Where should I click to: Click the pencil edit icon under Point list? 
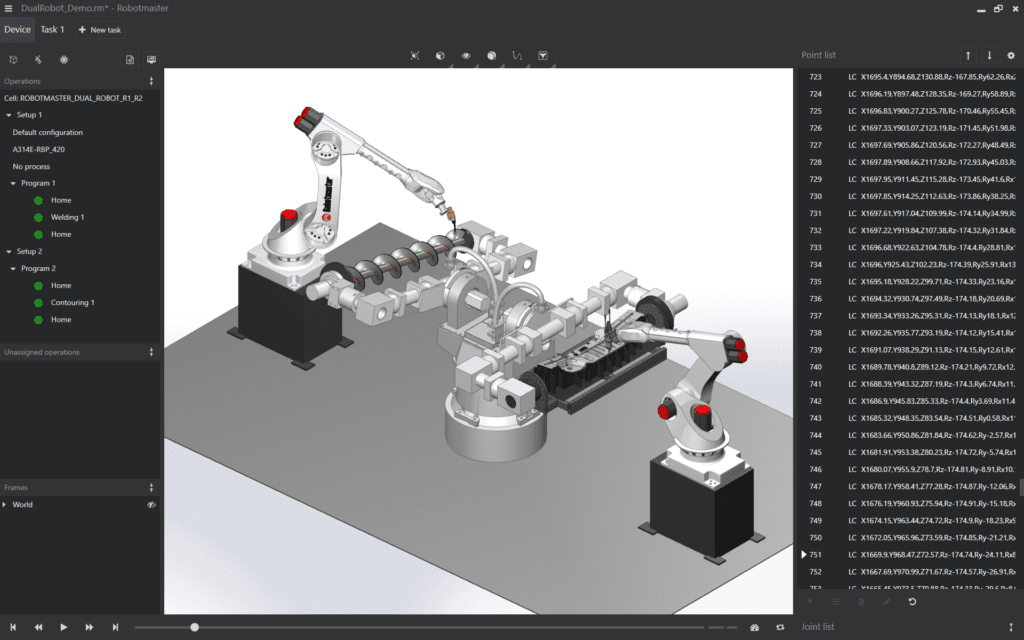pos(887,601)
